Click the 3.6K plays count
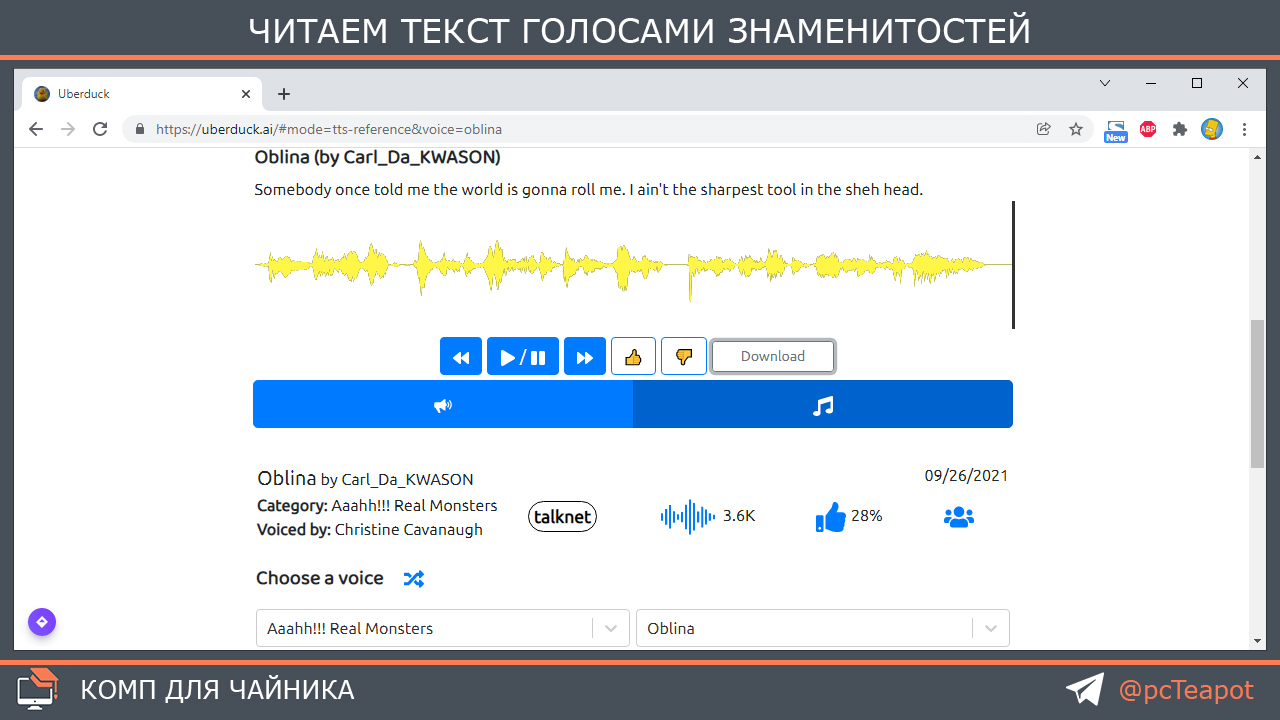 pos(739,516)
